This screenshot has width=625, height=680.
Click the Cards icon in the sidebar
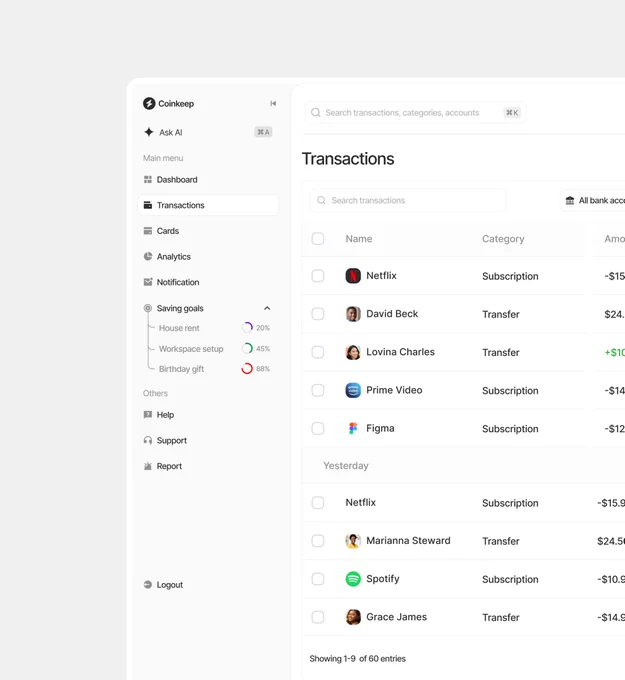(x=148, y=231)
